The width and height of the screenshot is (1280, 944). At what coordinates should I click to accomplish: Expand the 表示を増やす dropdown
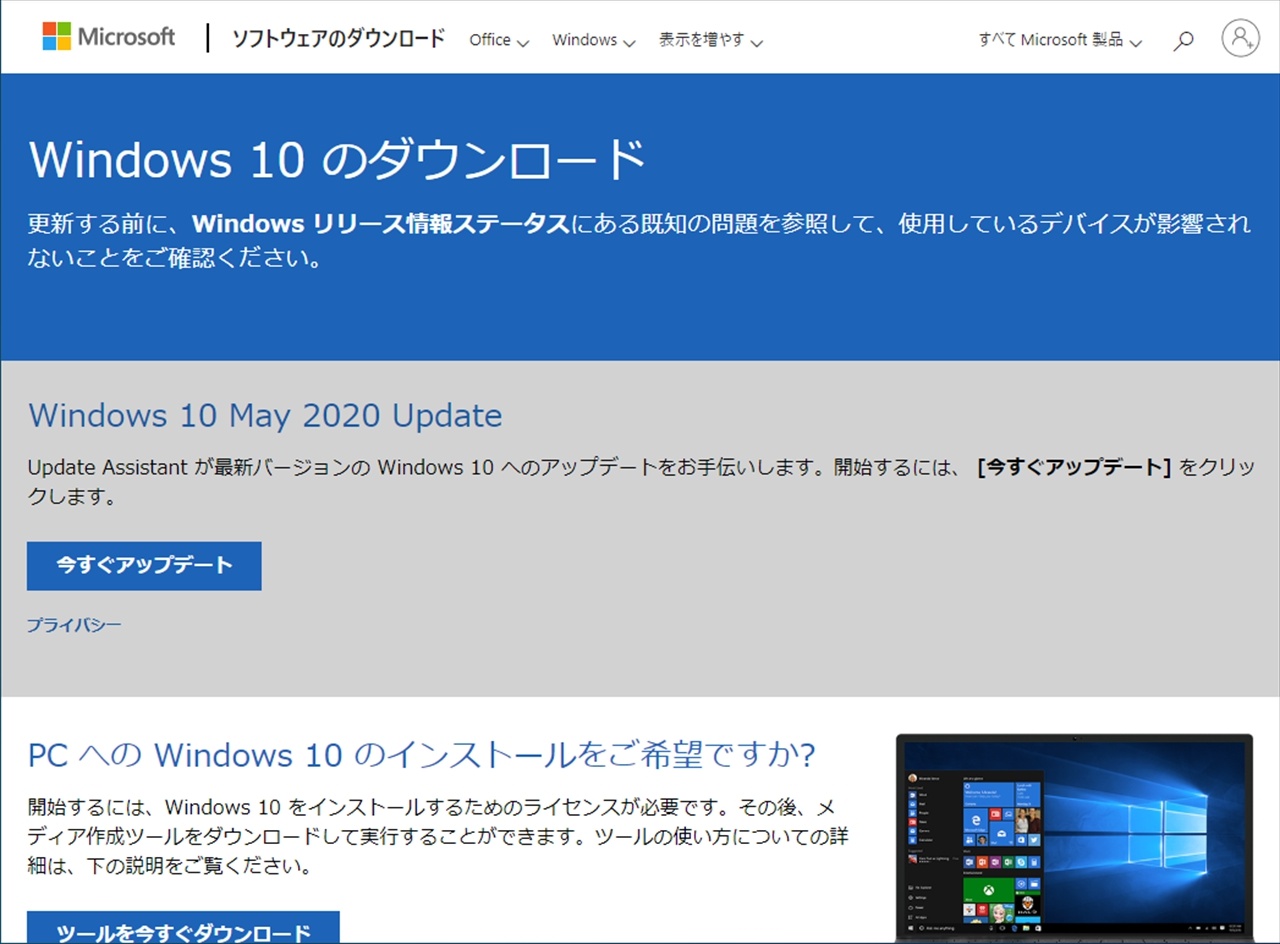(x=711, y=40)
